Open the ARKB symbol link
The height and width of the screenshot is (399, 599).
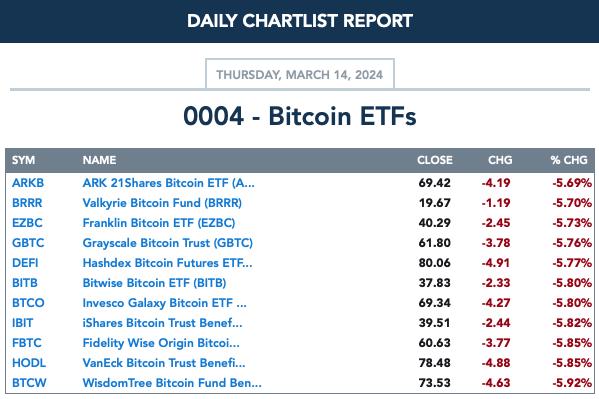tap(28, 183)
